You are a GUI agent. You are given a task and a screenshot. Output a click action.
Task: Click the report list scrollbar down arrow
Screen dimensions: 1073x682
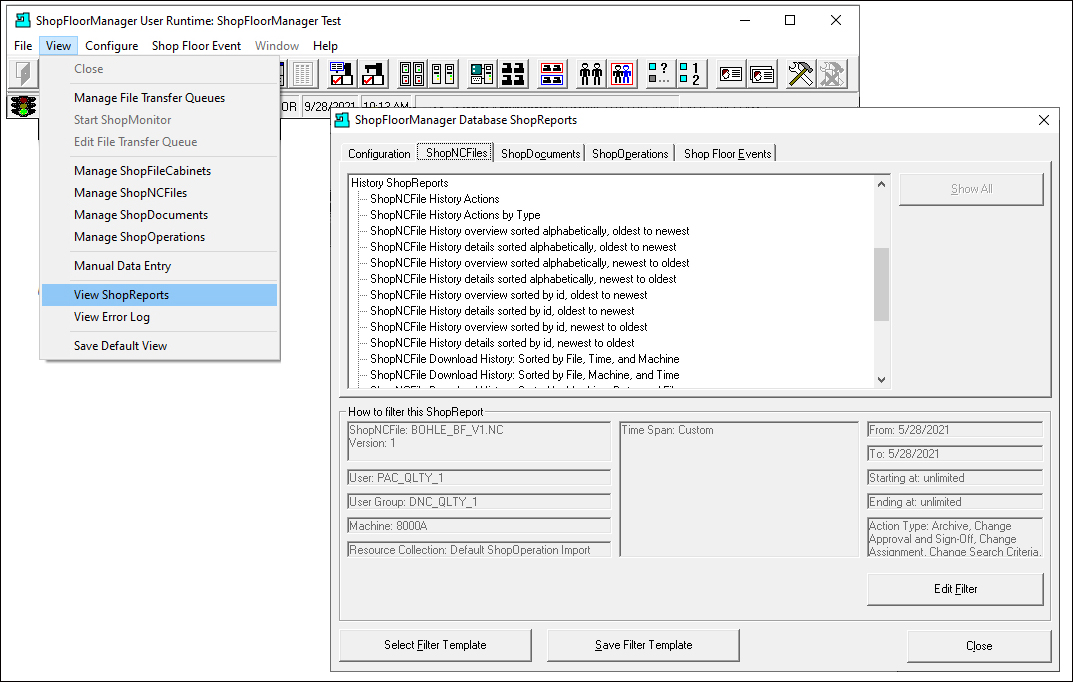tap(881, 380)
